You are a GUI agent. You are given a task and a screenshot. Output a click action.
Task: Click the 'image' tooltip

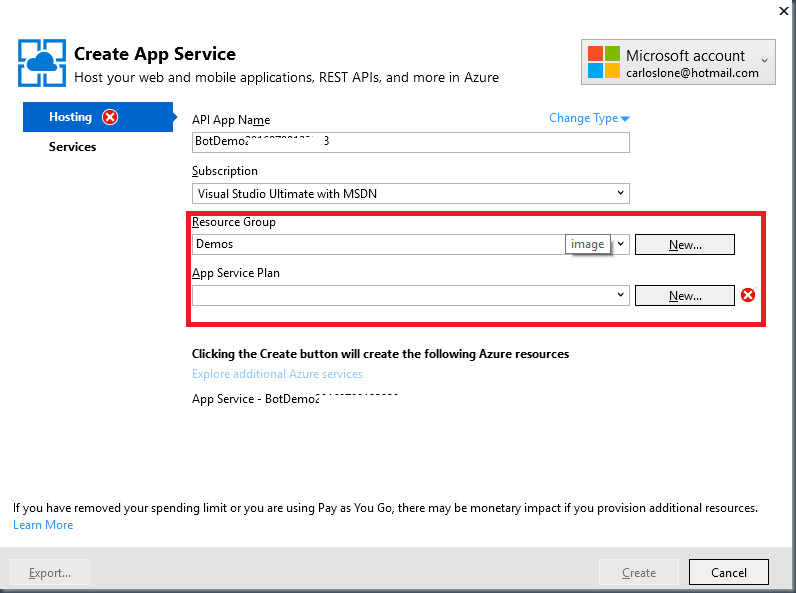pyautogui.click(x=587, y=244)
